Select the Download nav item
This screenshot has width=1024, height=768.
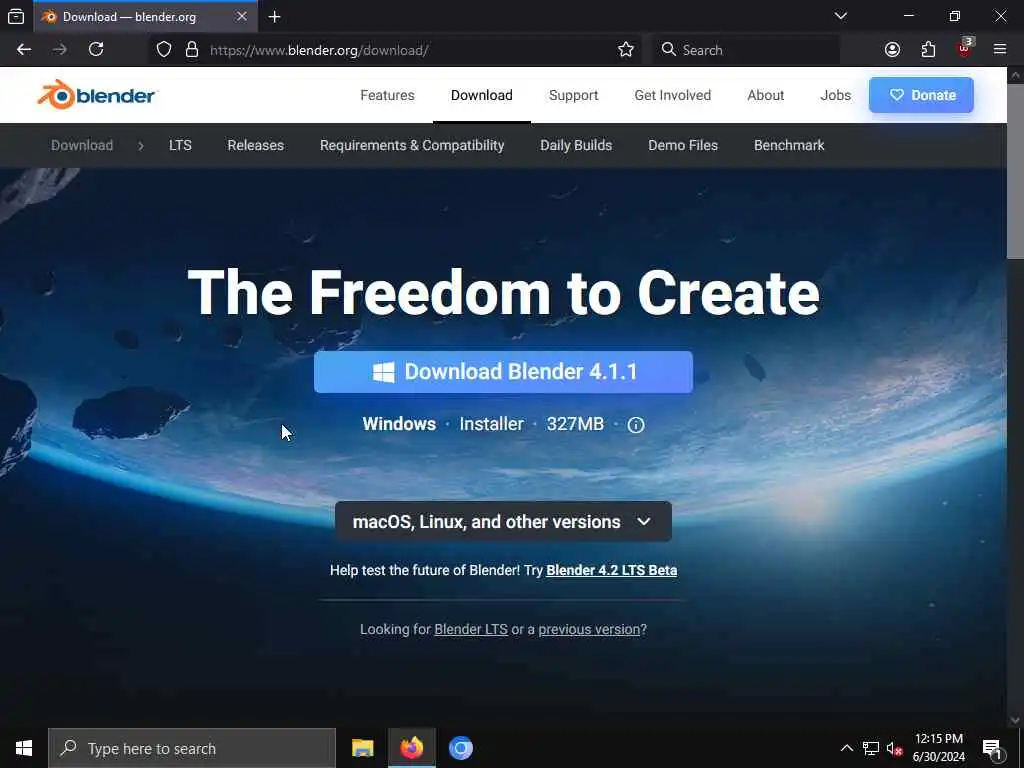pos(481,95)
